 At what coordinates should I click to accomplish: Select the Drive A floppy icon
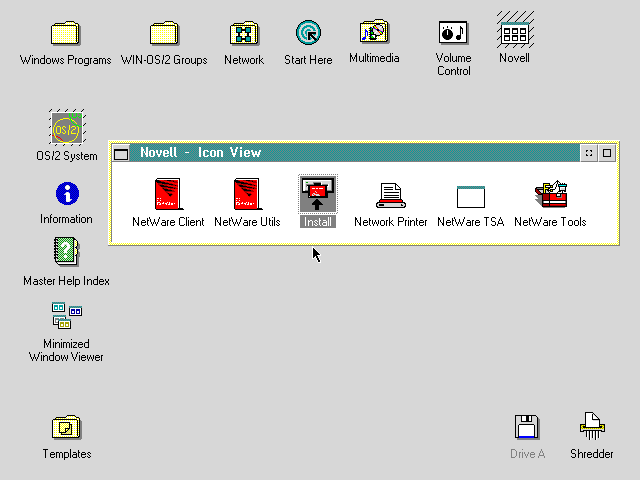tap(527, 427)
